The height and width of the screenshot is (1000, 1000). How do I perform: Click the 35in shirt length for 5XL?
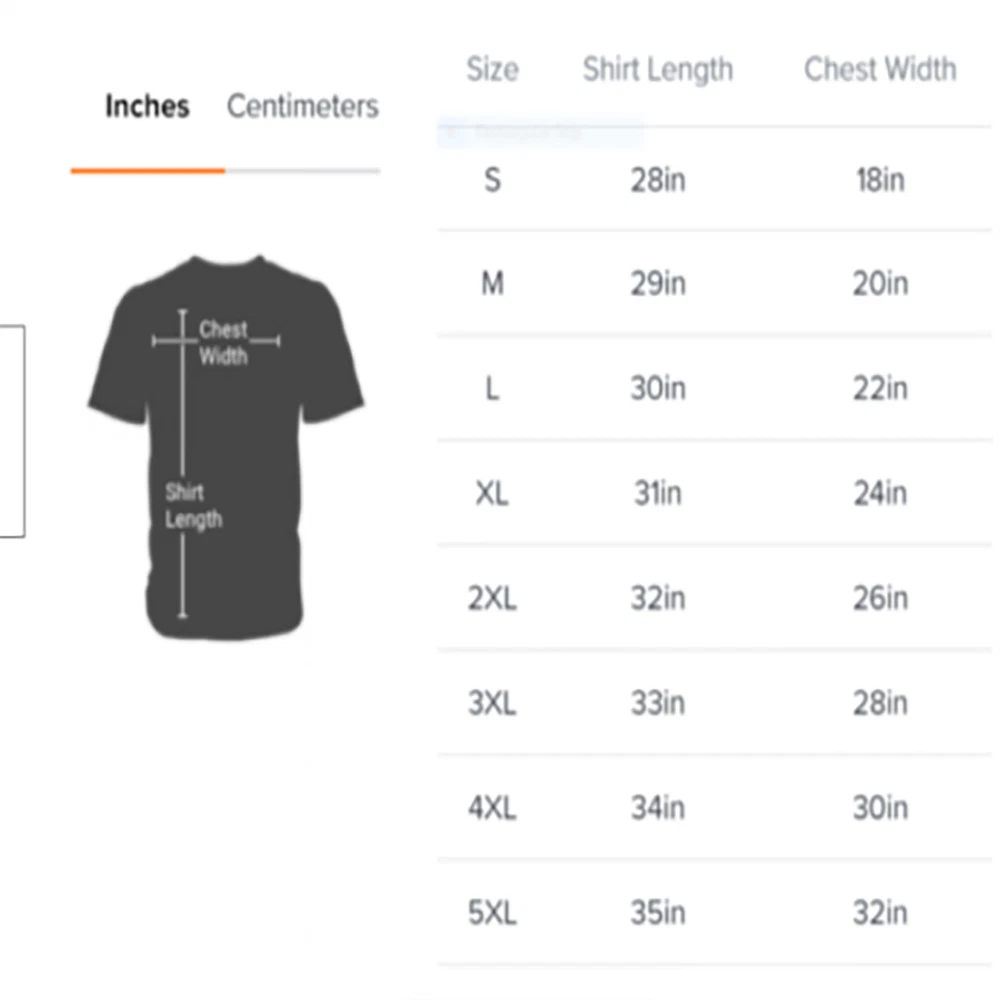[x=658, y=913]
